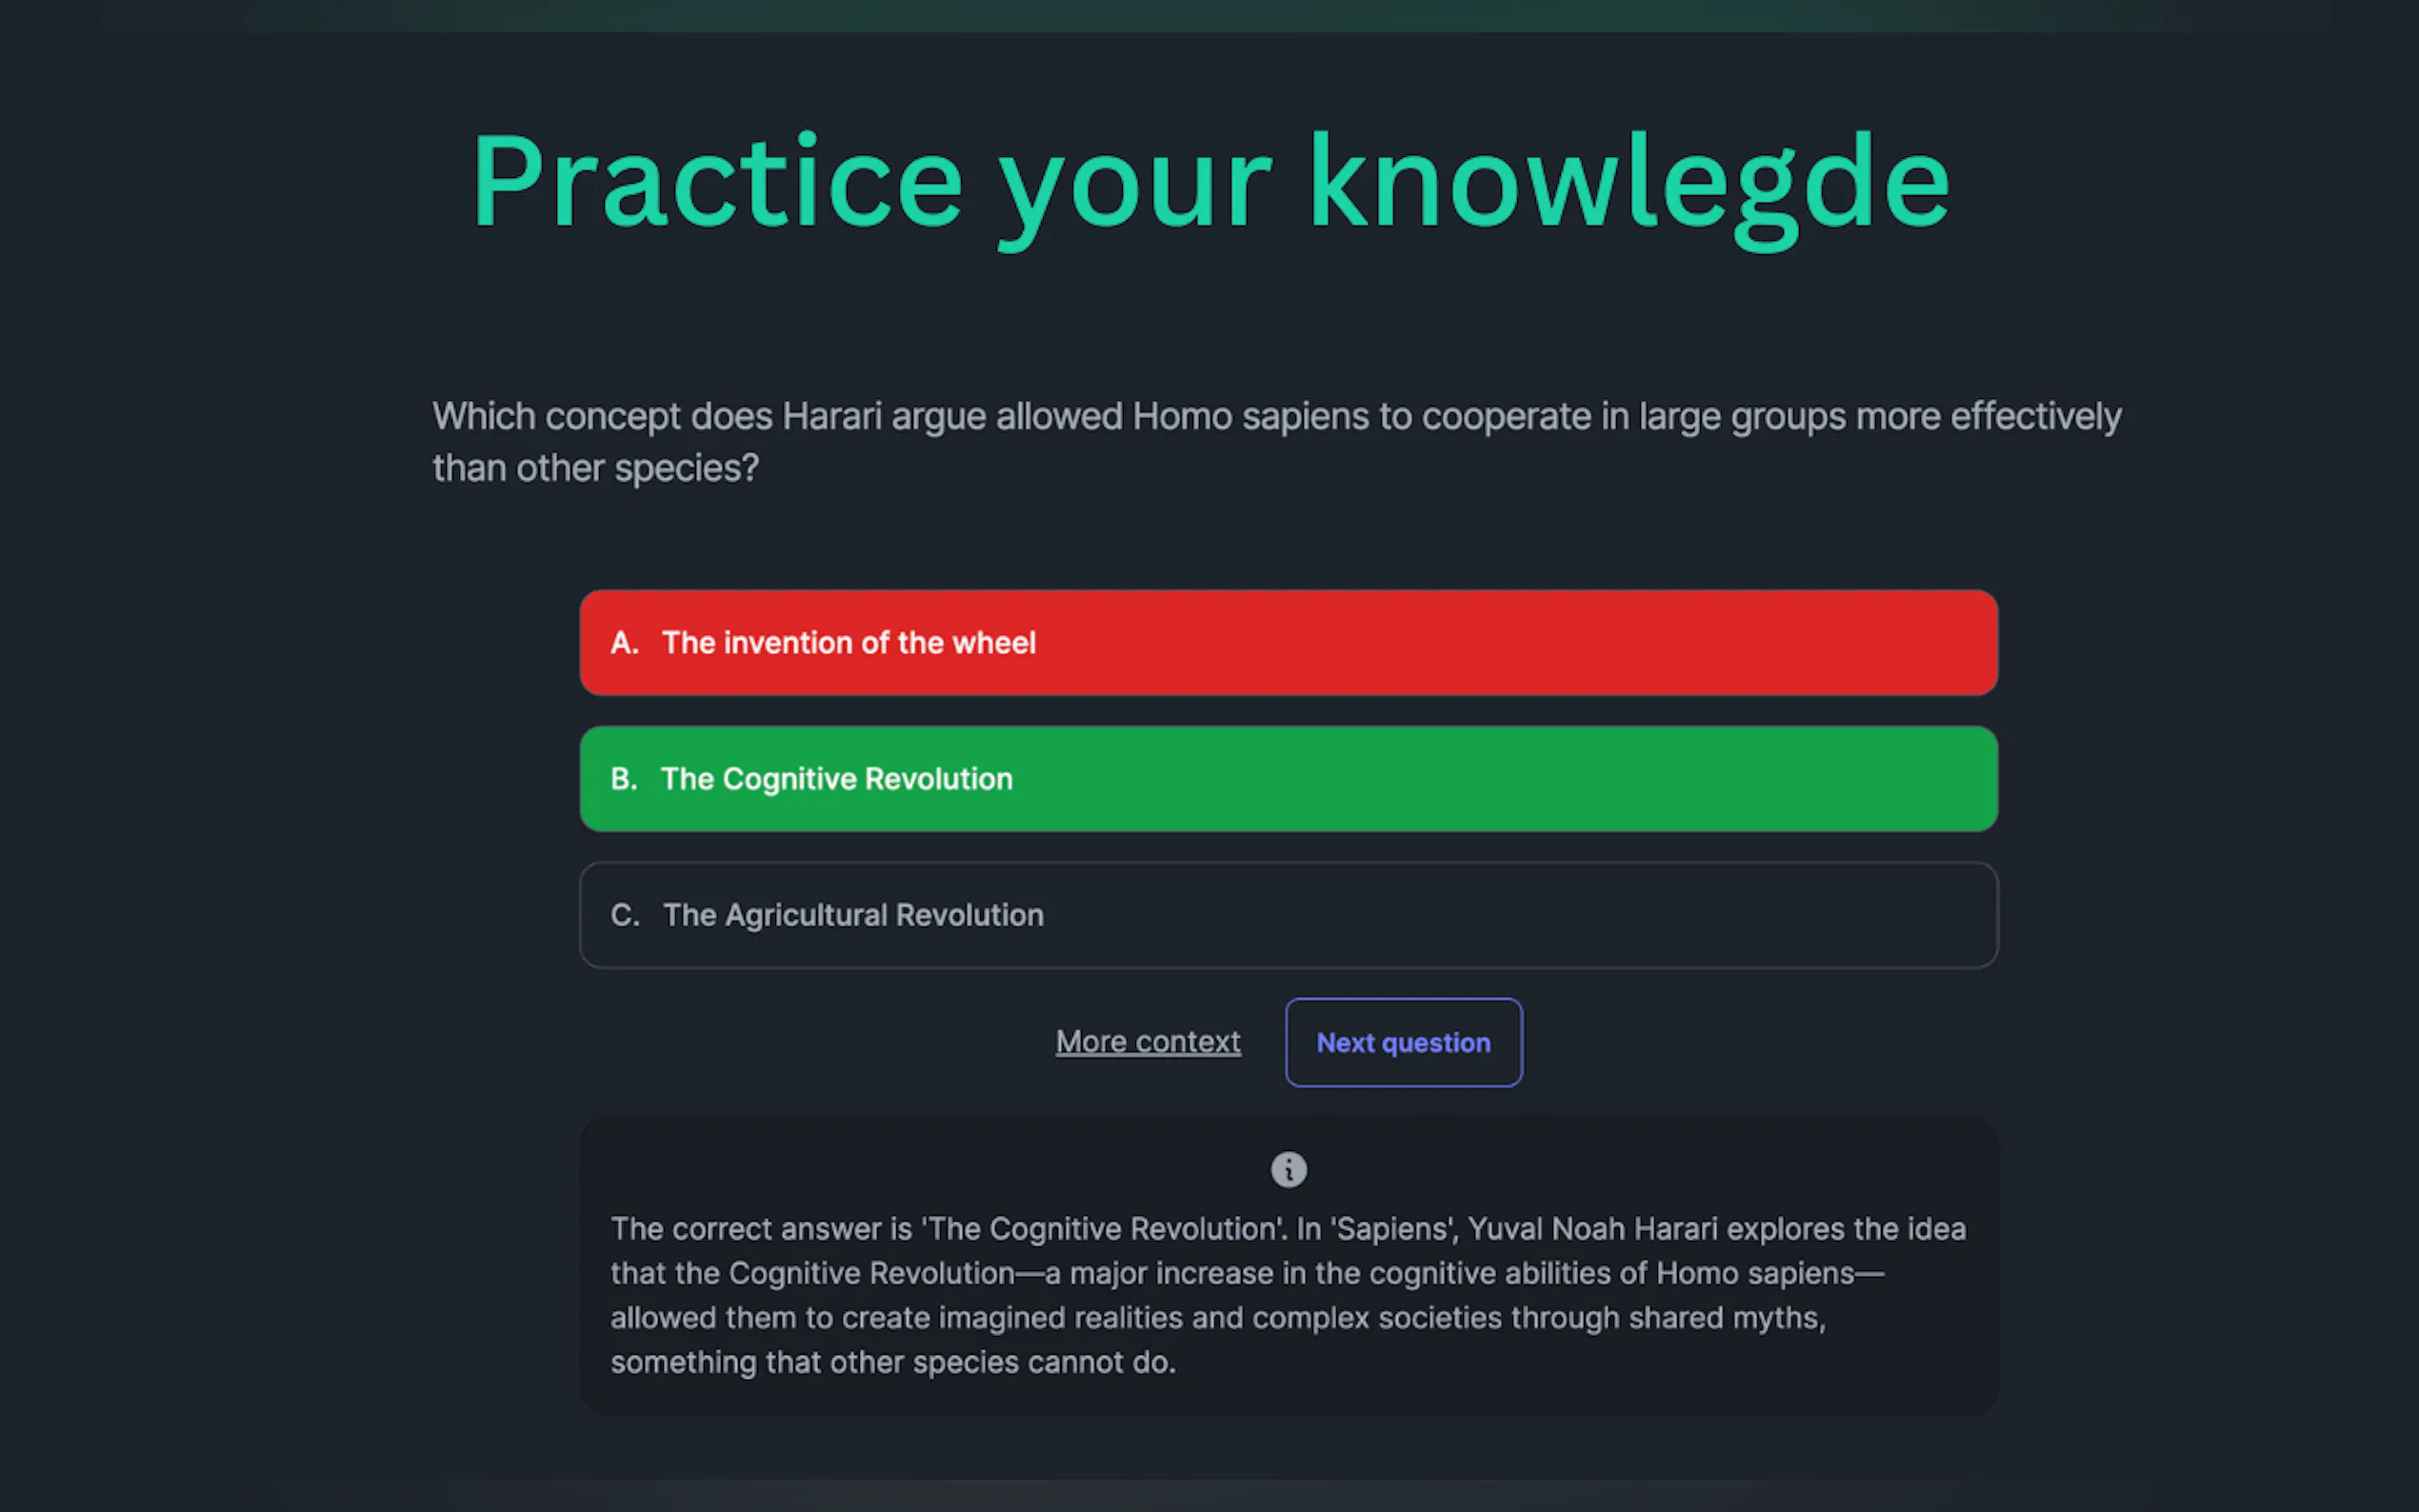Click the letter C. label on unselected option
Image resolution: width=2419 pixels, height=1512 pixels.
[x=624, y=915]
